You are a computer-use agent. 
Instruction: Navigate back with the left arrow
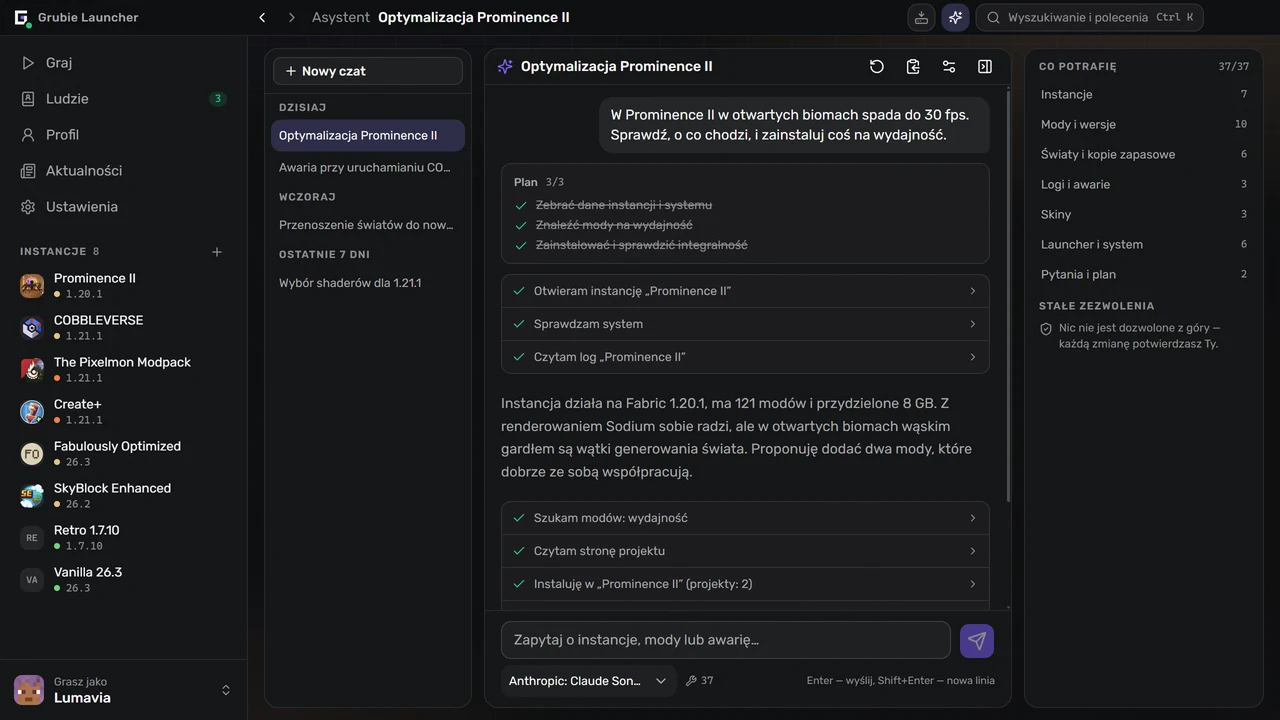[x=262, y=17]
